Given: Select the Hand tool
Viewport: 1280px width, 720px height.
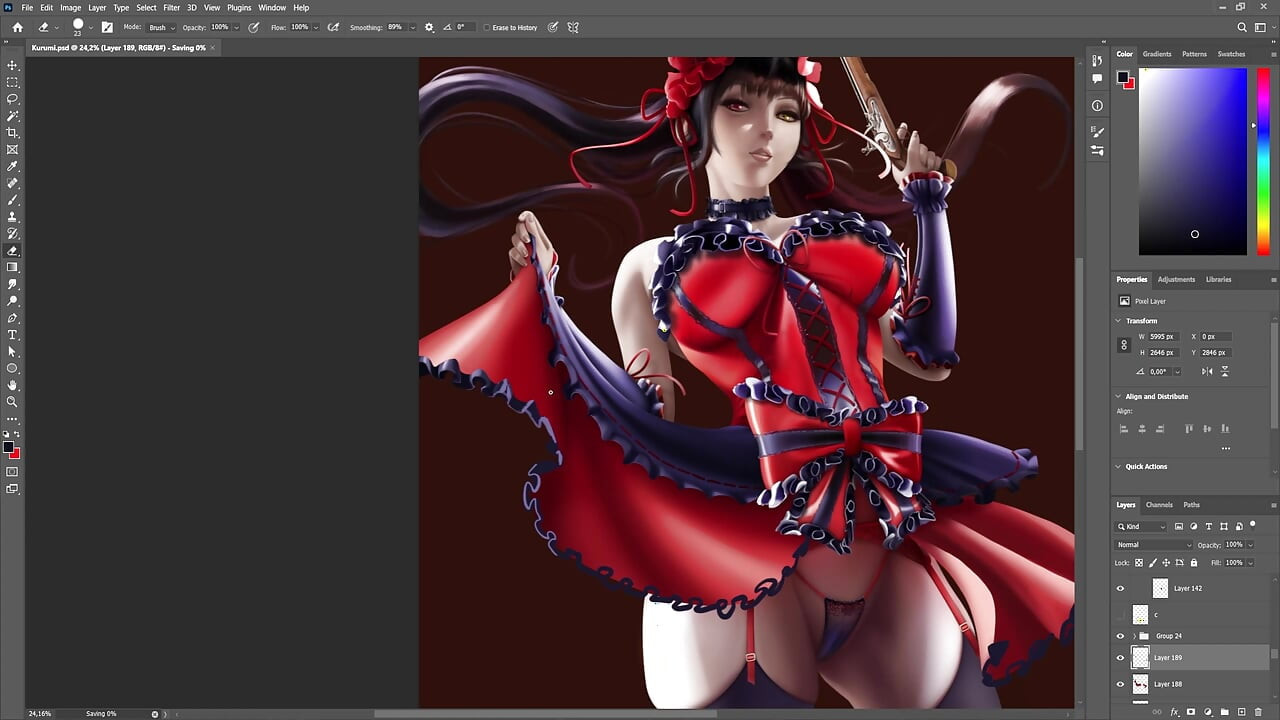Looking at the screenshot, I should [13, 385].
